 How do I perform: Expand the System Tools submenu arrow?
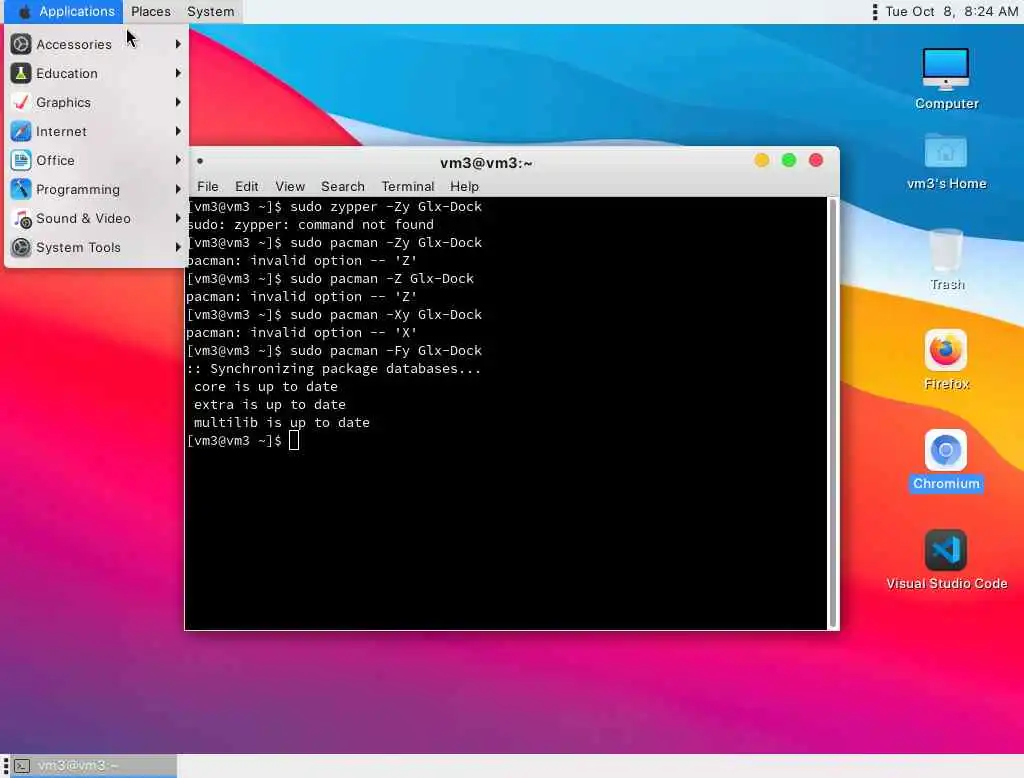coord(178,247)
